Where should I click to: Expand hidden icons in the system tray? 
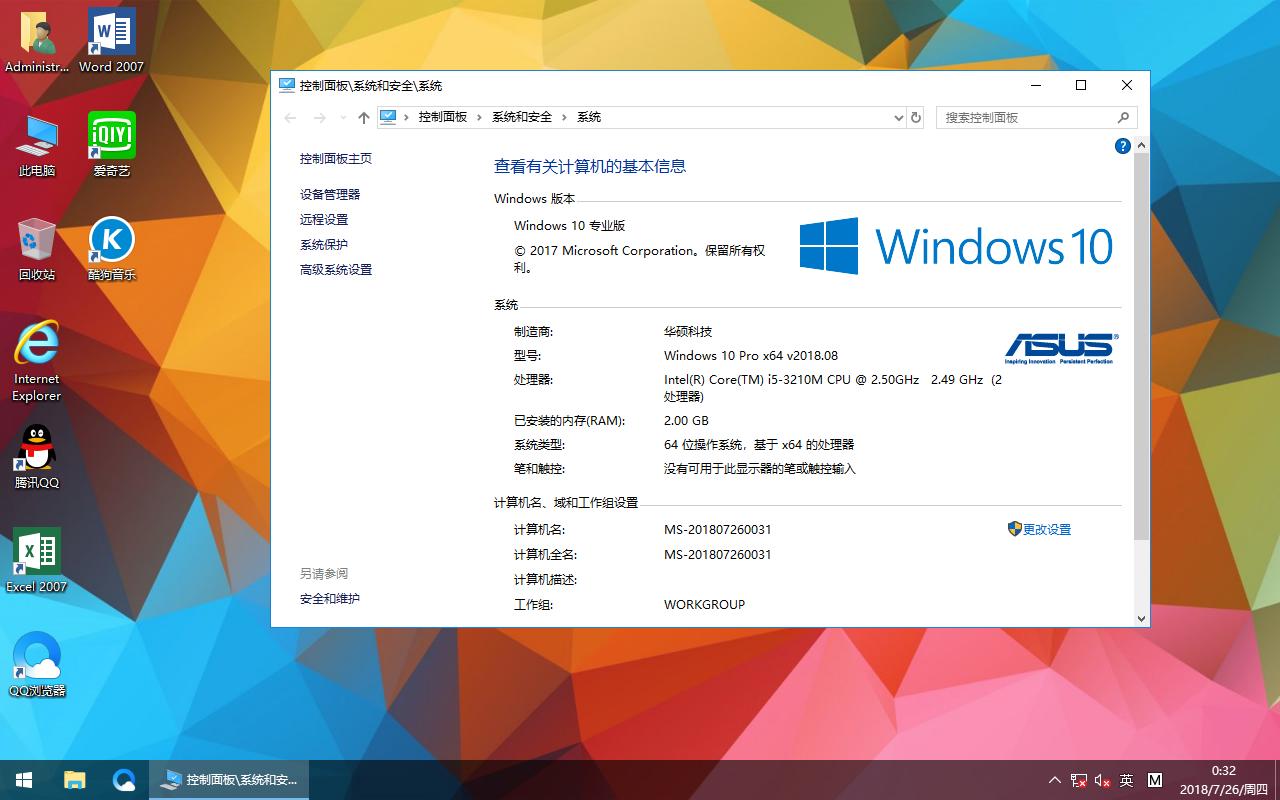(x=1053, y=779)
